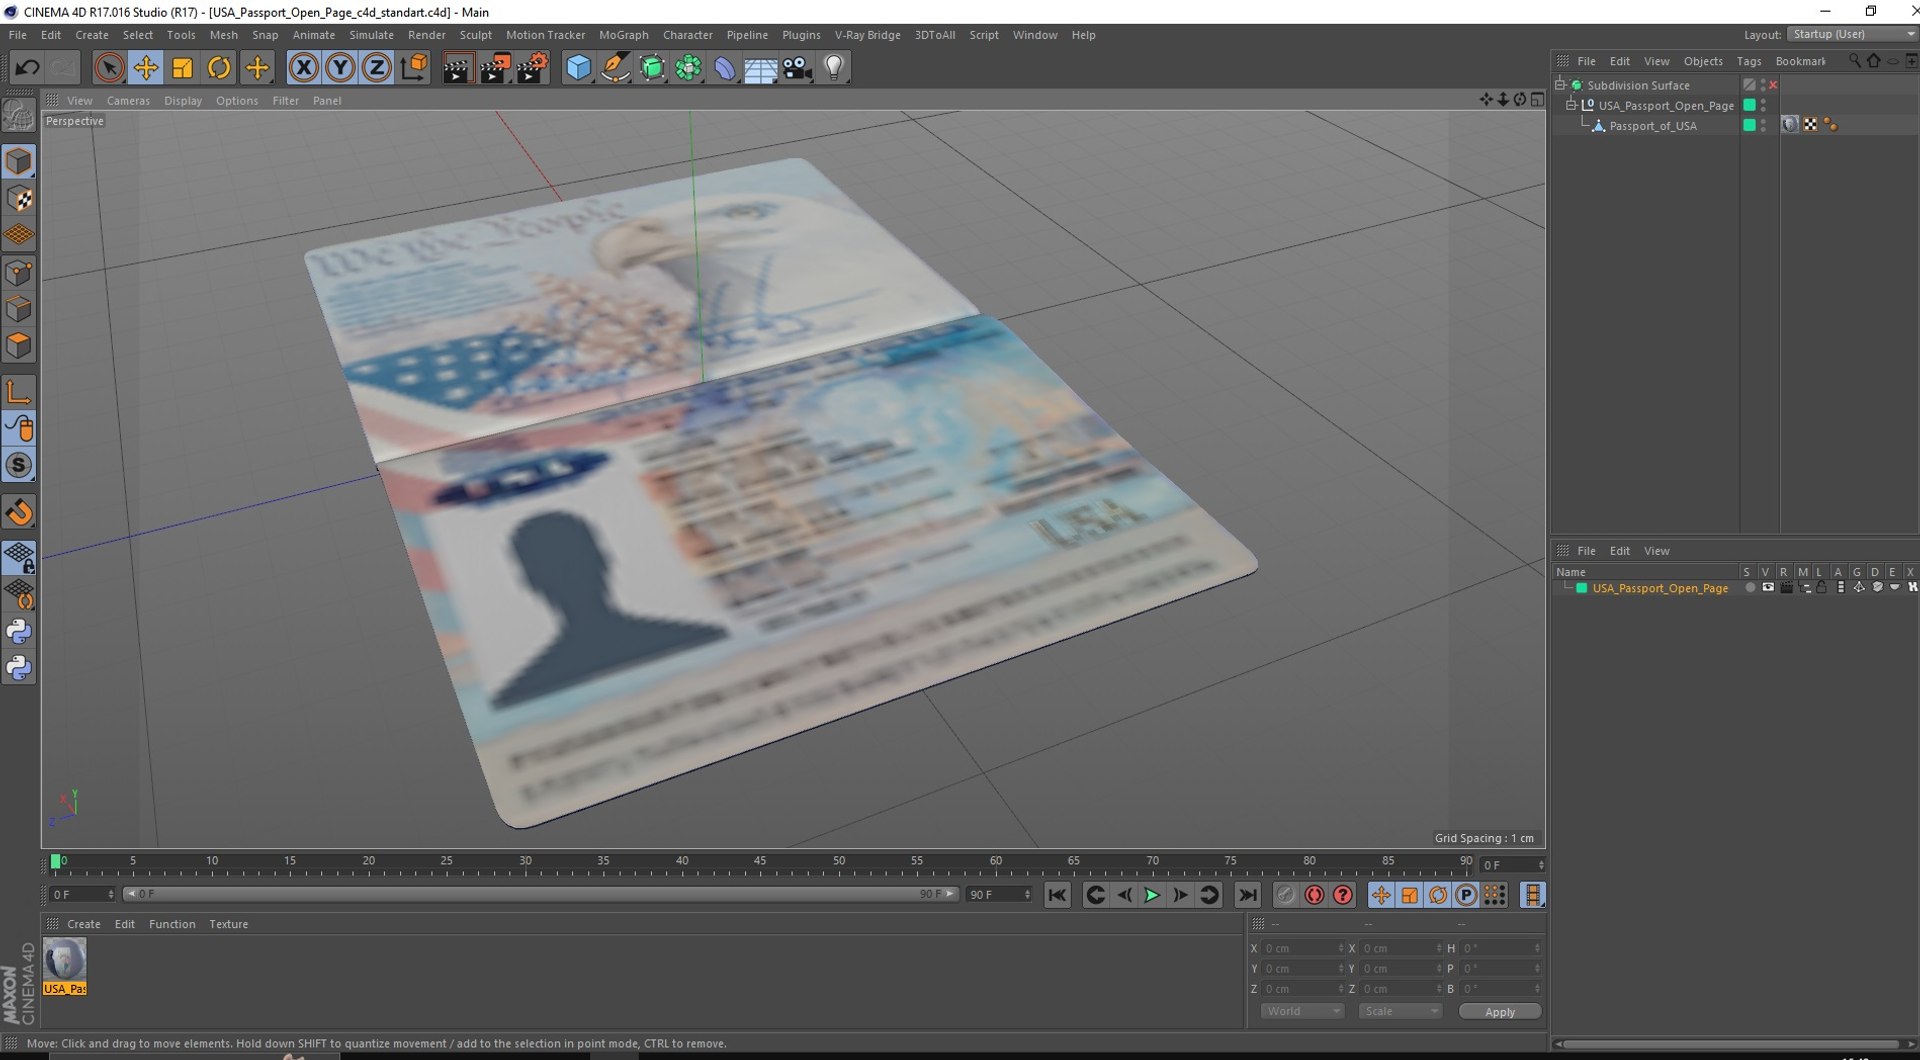The width and height of the screenshot is (1920, 1060).
Task: Open the Layout dropdown Startup (User)
Action: coord(1852,34)
